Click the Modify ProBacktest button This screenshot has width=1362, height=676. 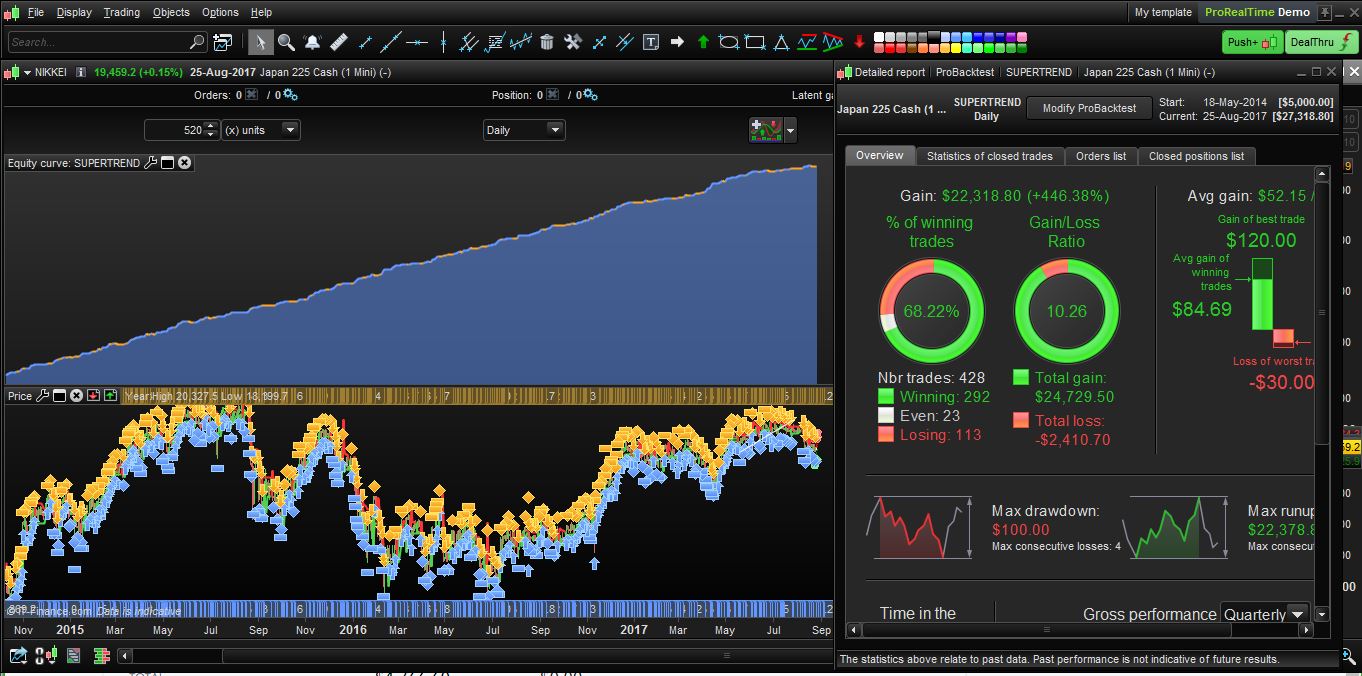pyautogui.click(x=1089, y=108)
